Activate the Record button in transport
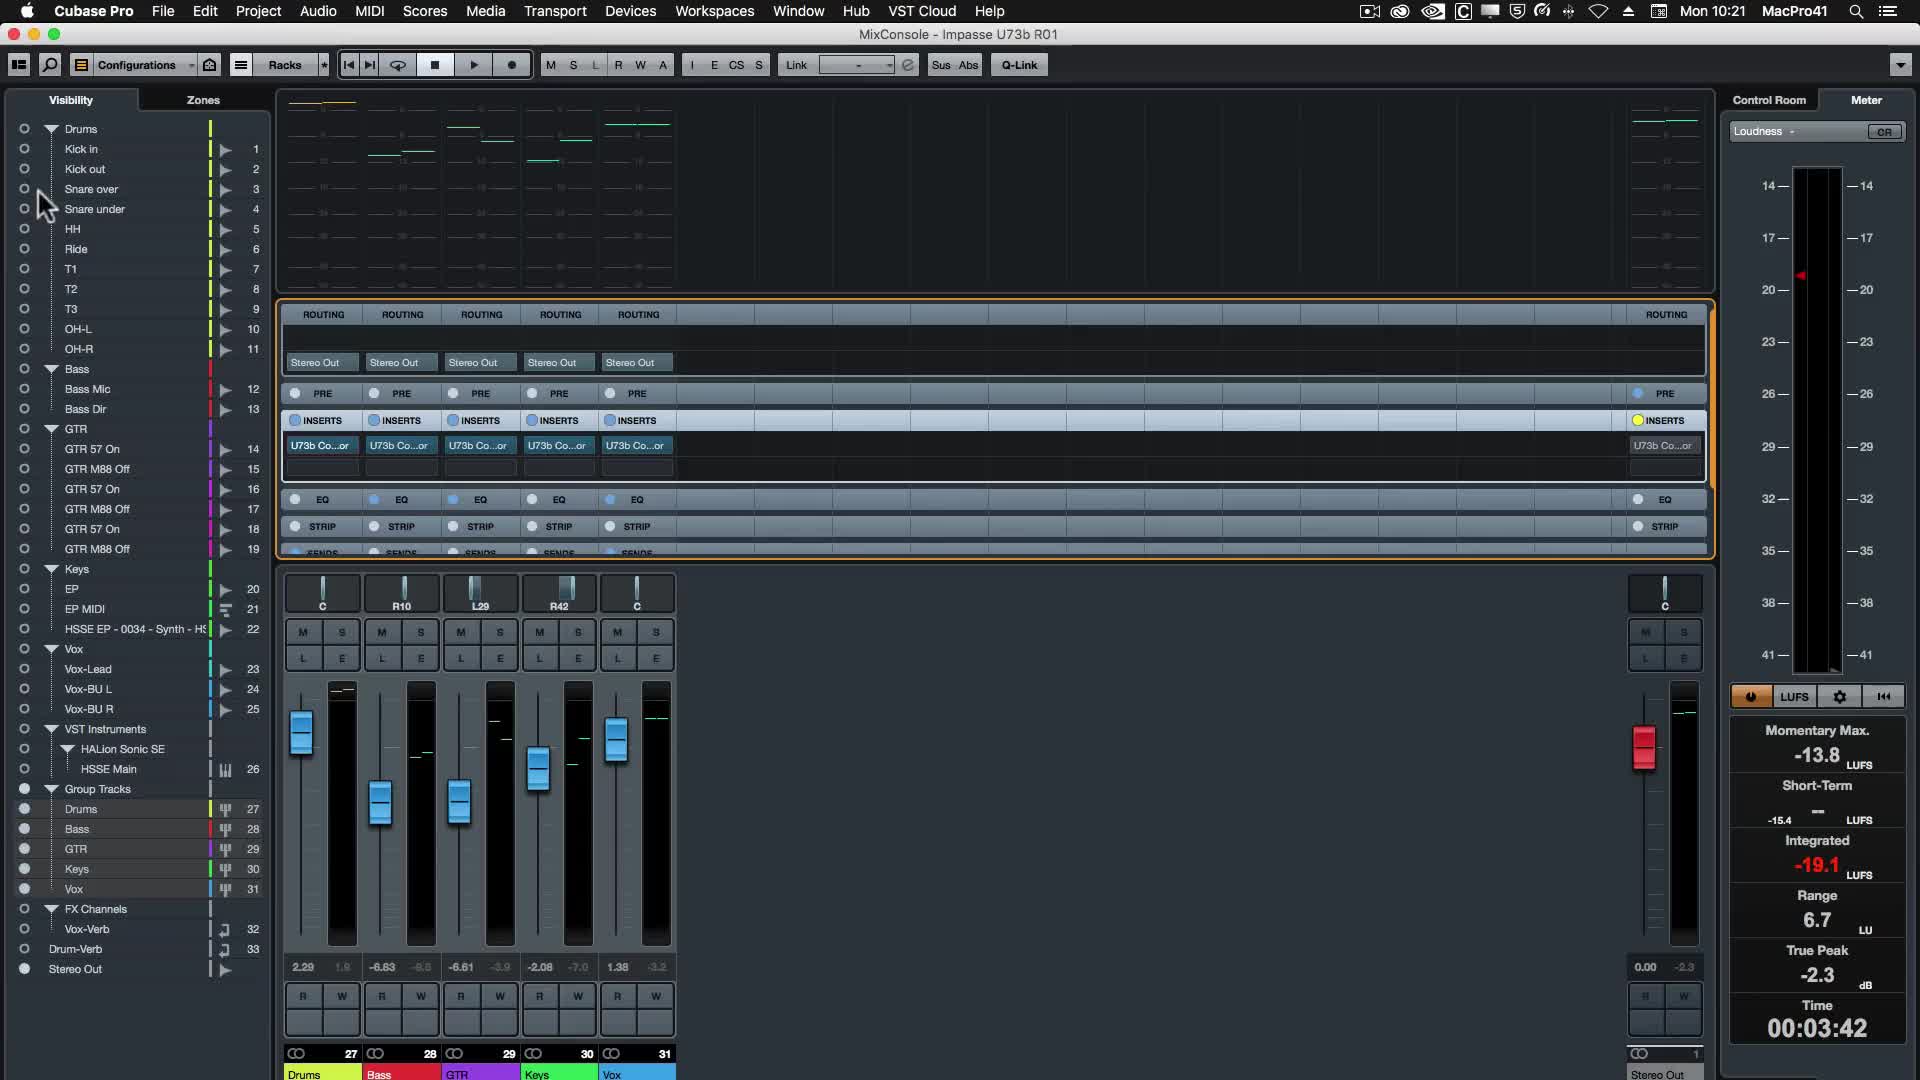Viewport: 1920px width, 1080px height. tap(512, 65)
